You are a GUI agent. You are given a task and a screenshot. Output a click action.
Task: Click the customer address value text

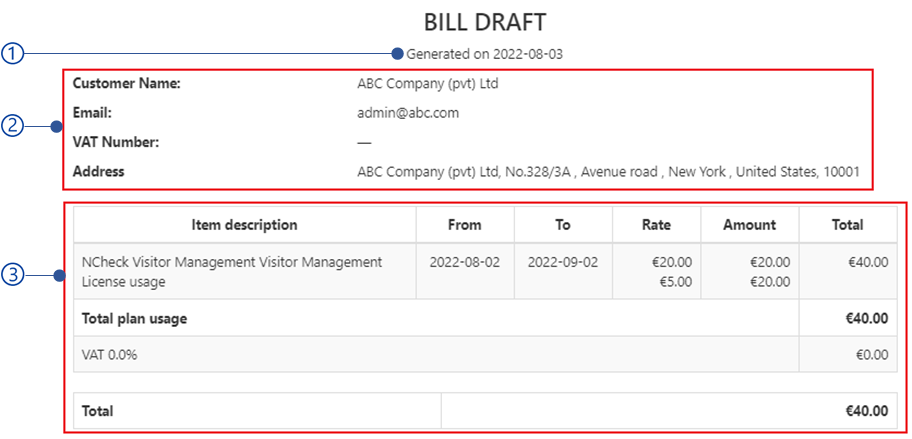608,172
